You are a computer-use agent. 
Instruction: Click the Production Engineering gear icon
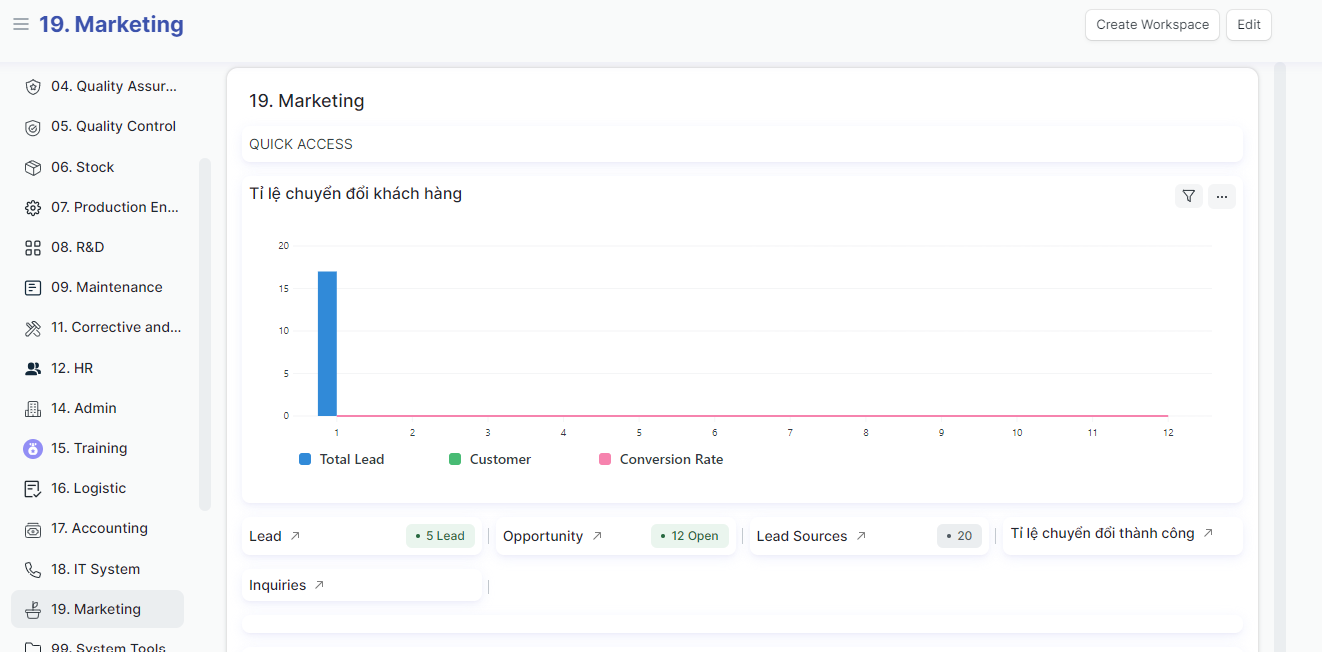coord(33,207)
